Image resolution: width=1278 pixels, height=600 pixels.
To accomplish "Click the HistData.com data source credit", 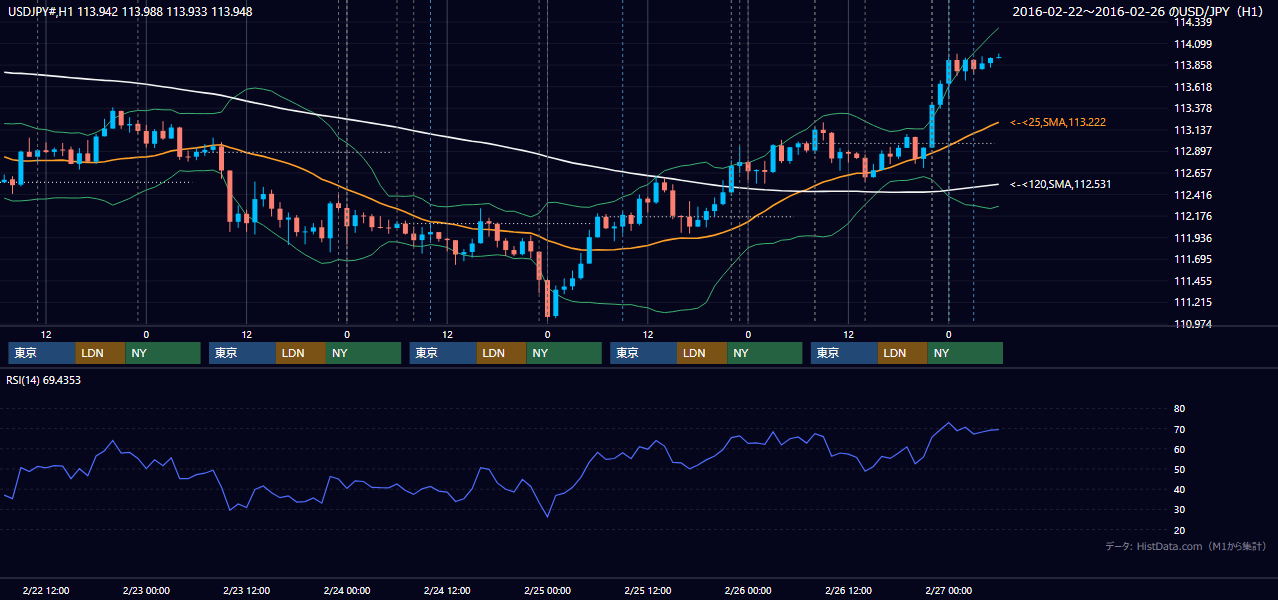I will pyautogui.click(x=1186, y=546).
